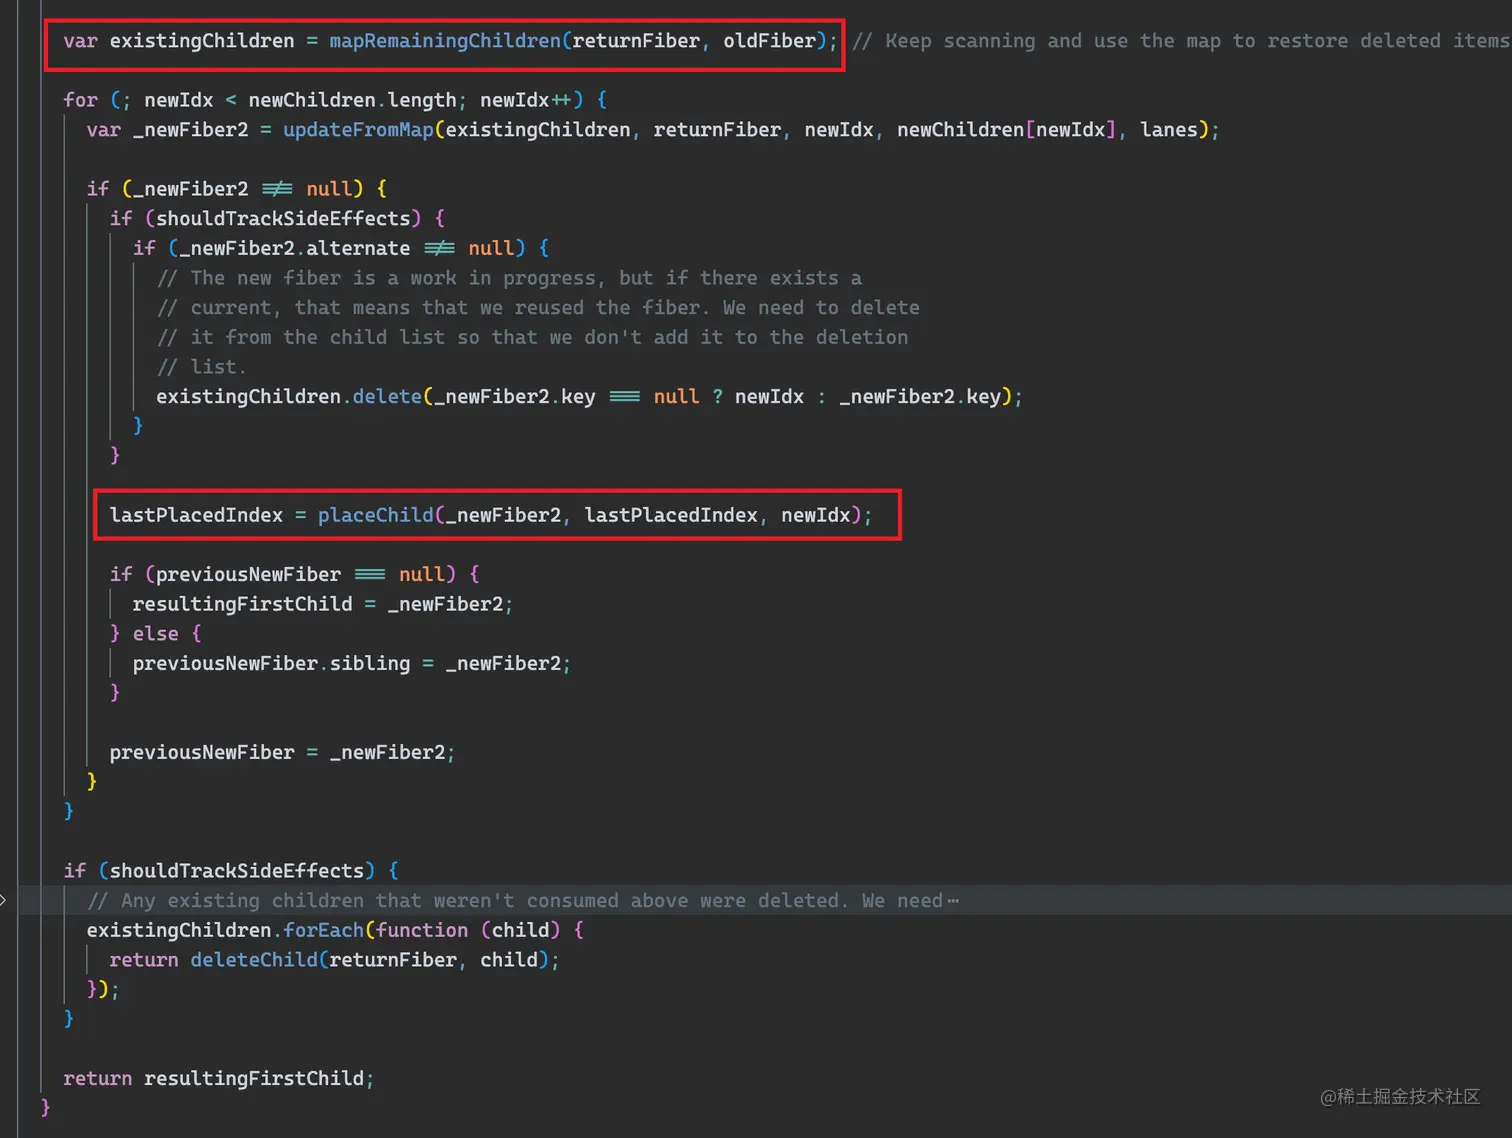Screen dimensions: 1512x1138
Task: Click the comment "it from the child list"
Action: 532,337
